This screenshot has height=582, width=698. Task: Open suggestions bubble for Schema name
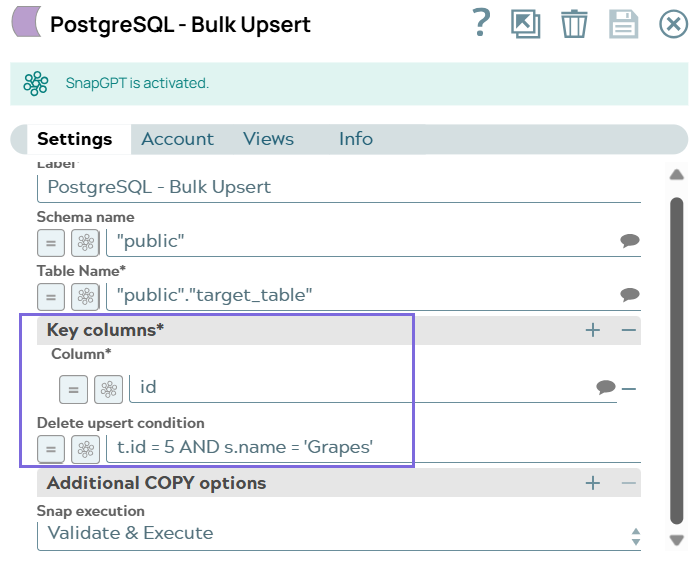point(630,241)
